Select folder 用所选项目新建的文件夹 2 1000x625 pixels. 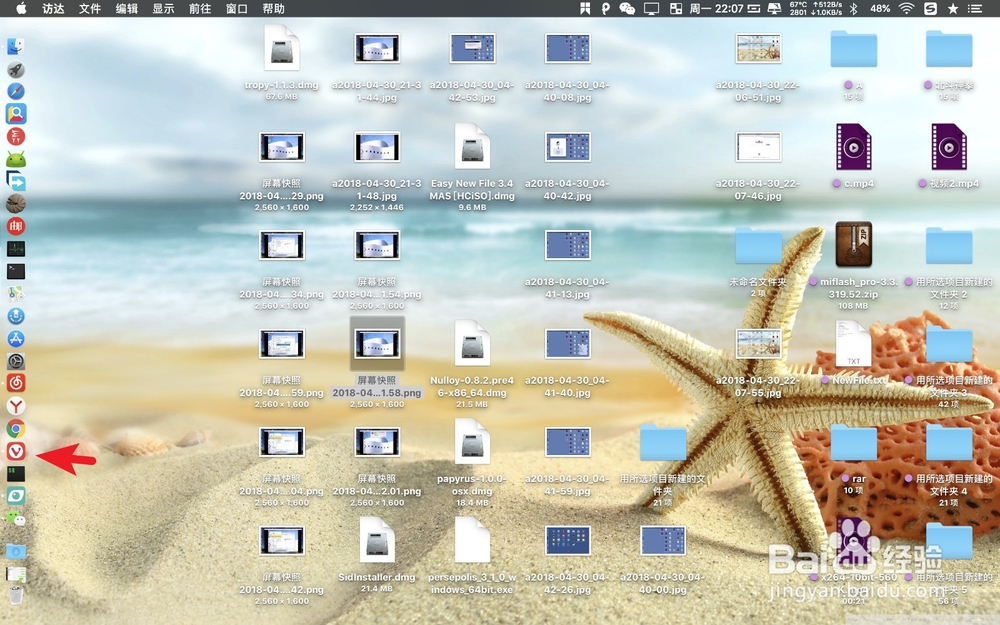(x=948, y=246)
